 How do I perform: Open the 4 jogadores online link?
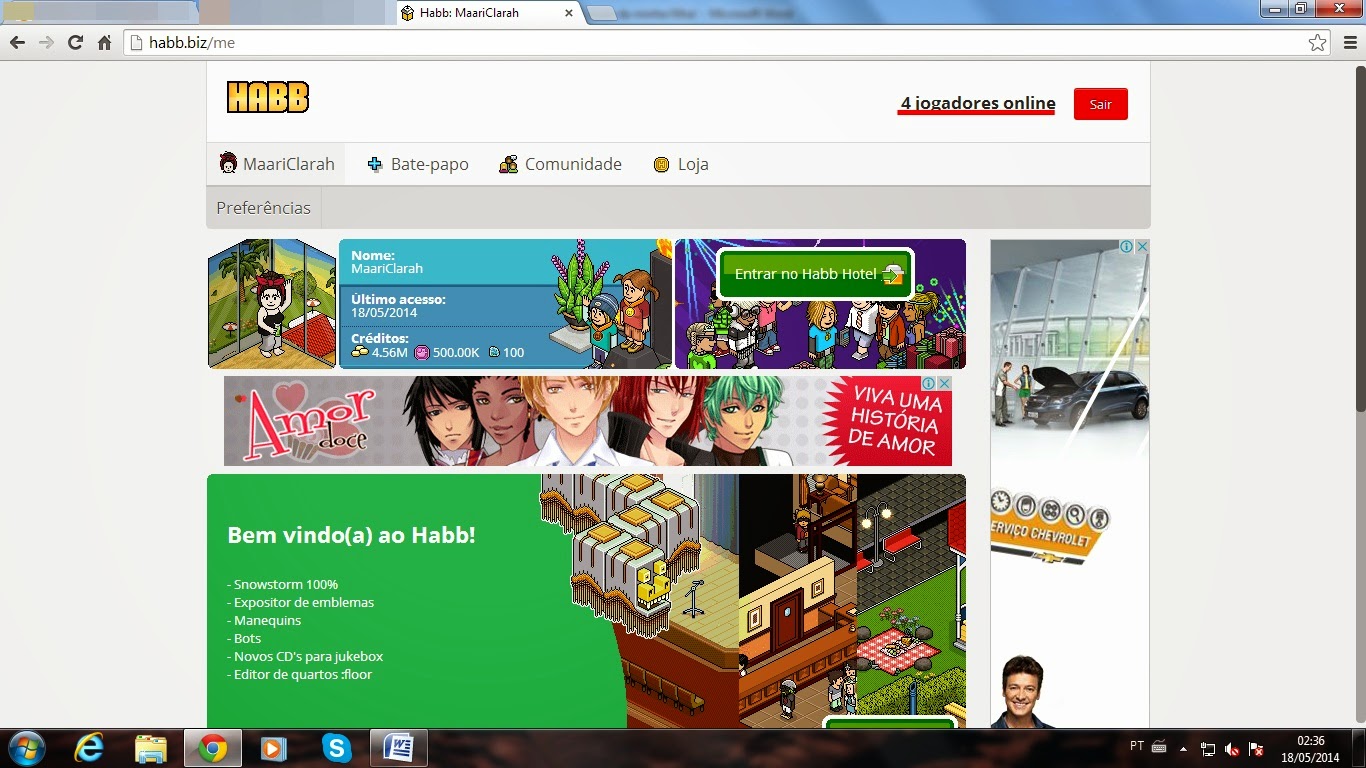coord(976,103)
